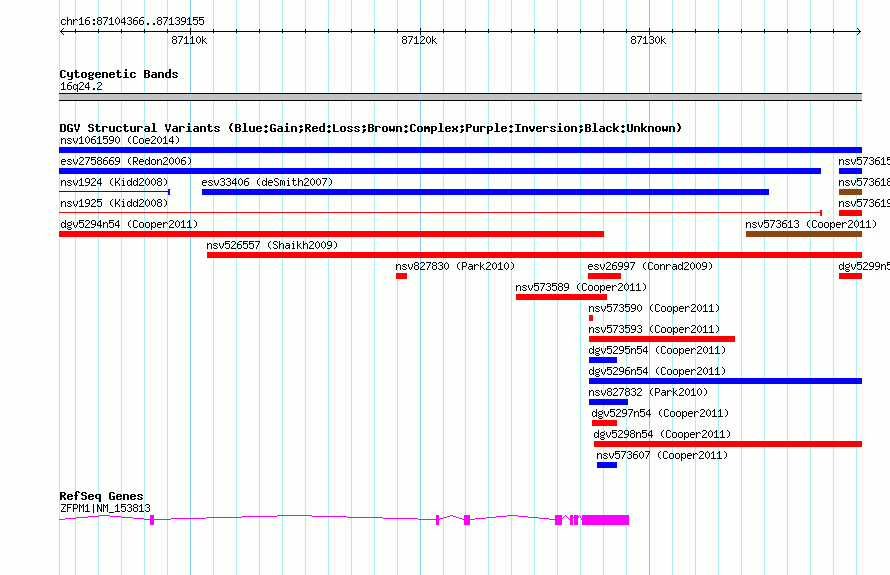Select the large ZFPM1 last exon block

[x=605, y=519]
